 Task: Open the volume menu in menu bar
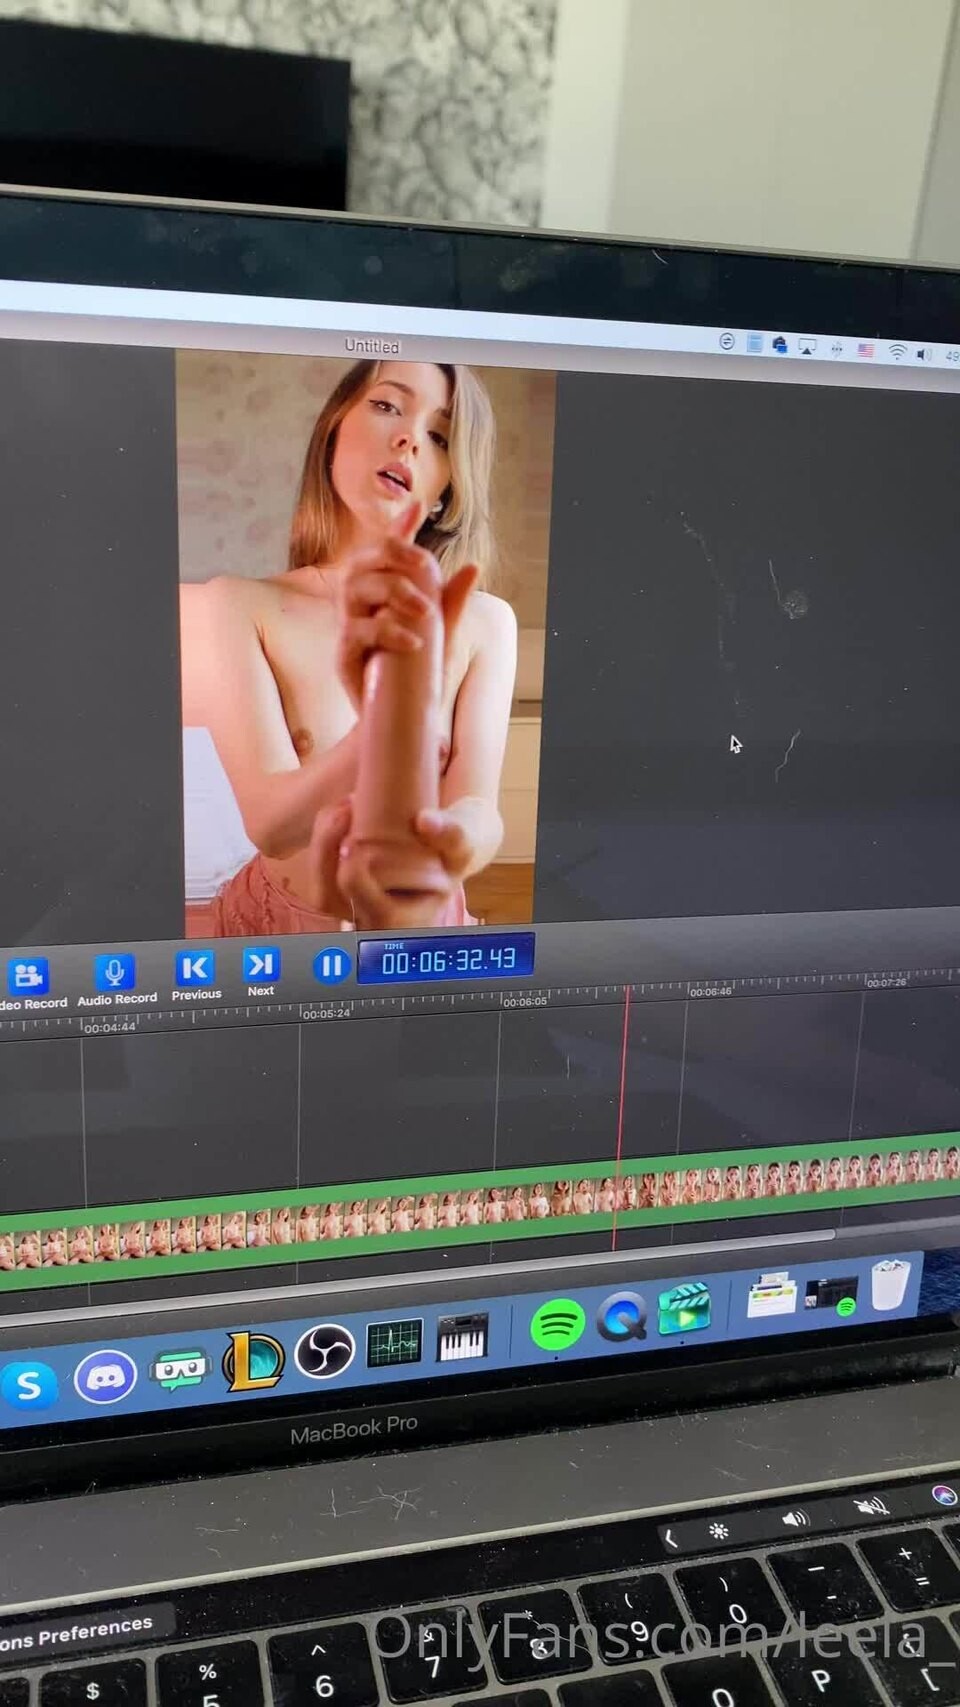[923, 354]
